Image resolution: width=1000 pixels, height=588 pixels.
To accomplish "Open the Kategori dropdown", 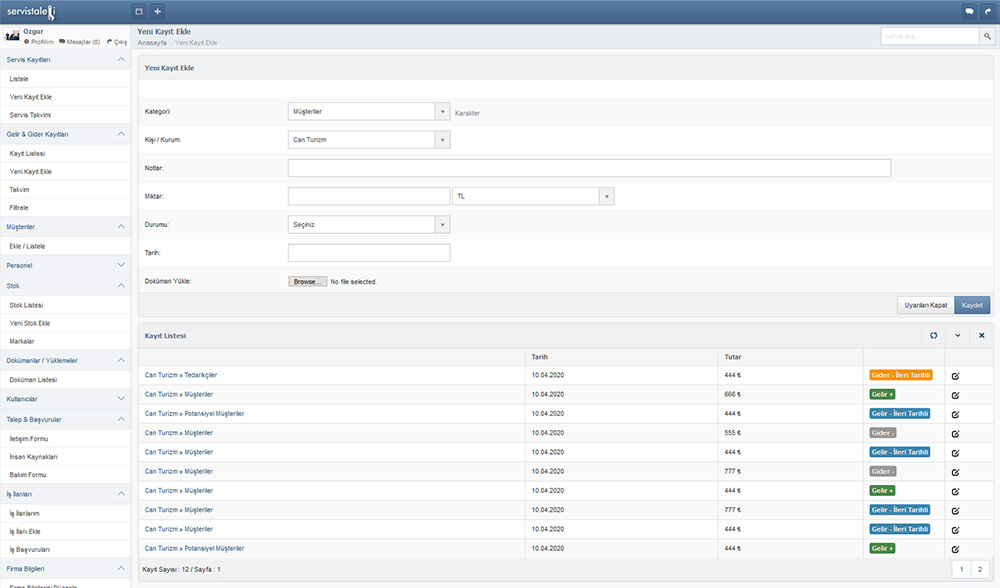I will pyautogui.click(x=442, y=112).
